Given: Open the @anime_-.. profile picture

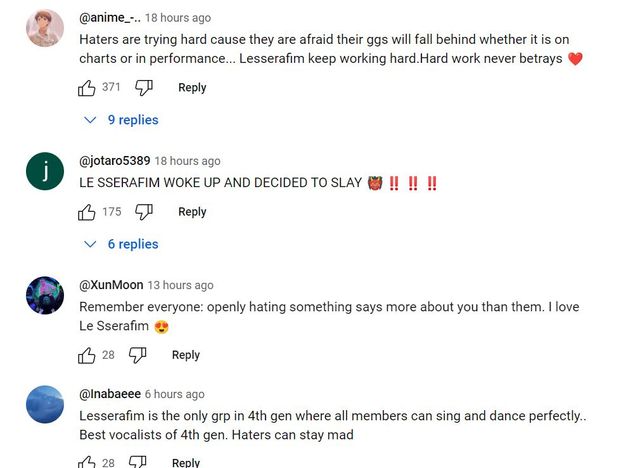Looking at the screenshot, I should click(x=45, y=28).
